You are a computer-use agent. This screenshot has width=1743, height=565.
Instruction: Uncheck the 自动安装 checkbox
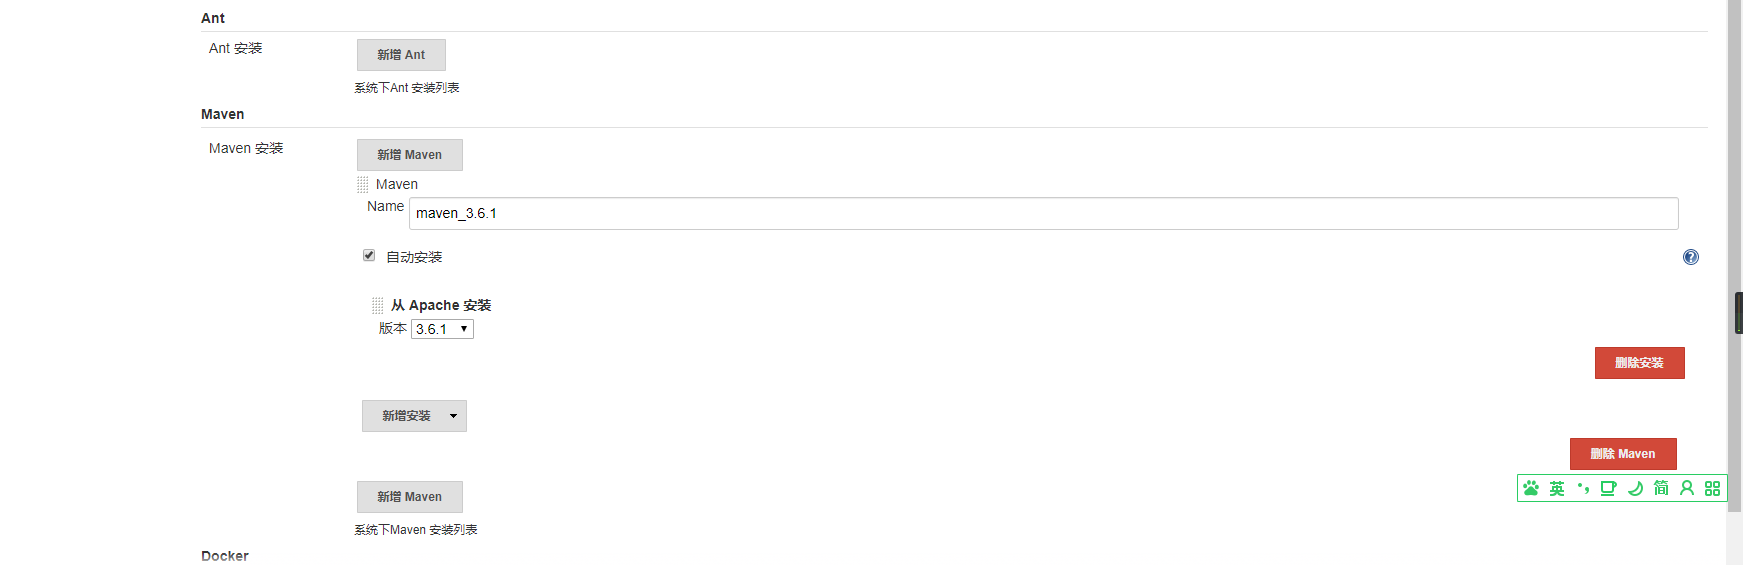369,256
